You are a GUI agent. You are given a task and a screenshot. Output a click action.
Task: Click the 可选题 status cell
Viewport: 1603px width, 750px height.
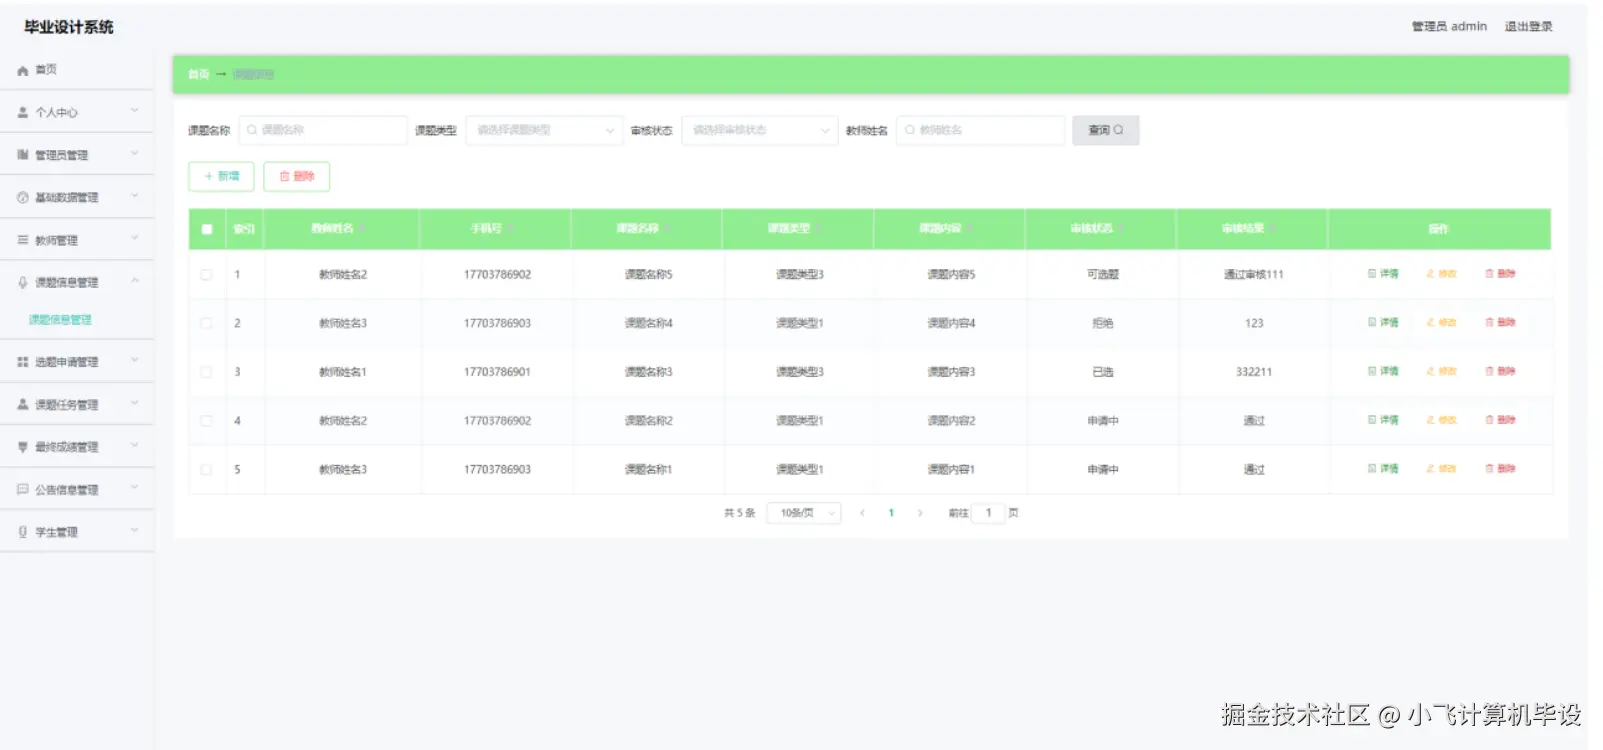[x=1103, y=274]
